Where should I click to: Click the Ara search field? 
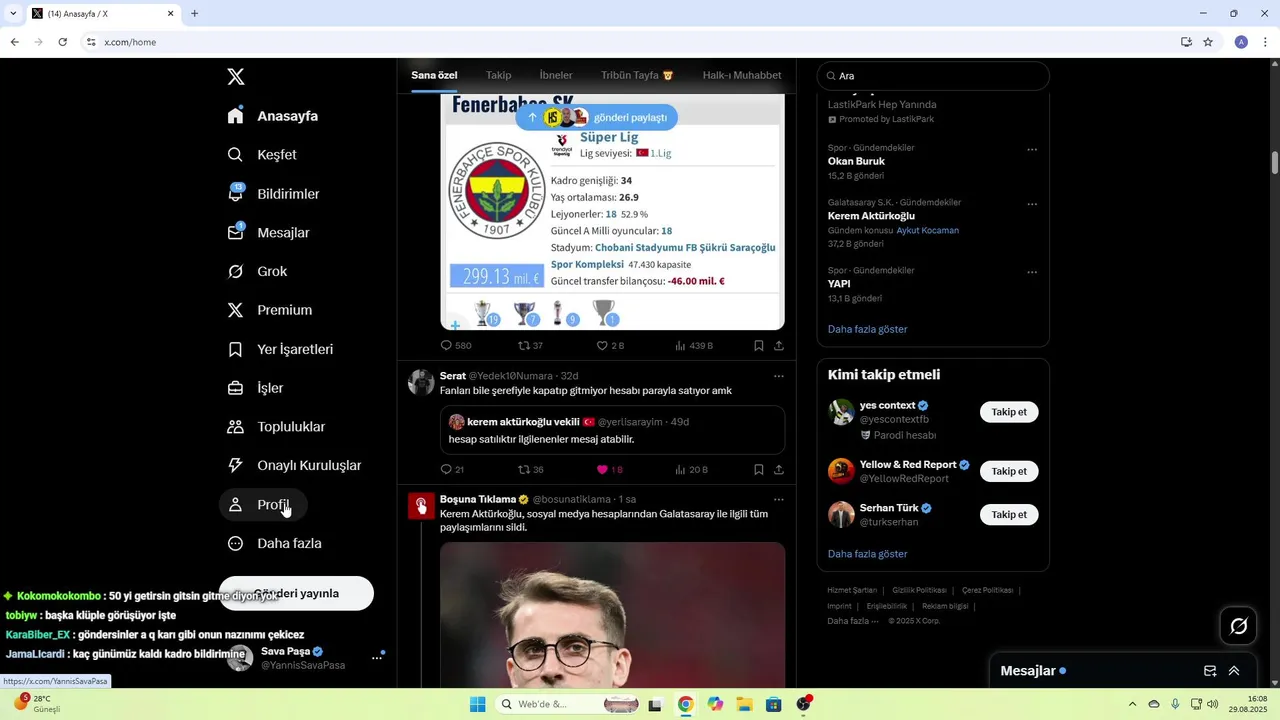(x=933, y=76)
